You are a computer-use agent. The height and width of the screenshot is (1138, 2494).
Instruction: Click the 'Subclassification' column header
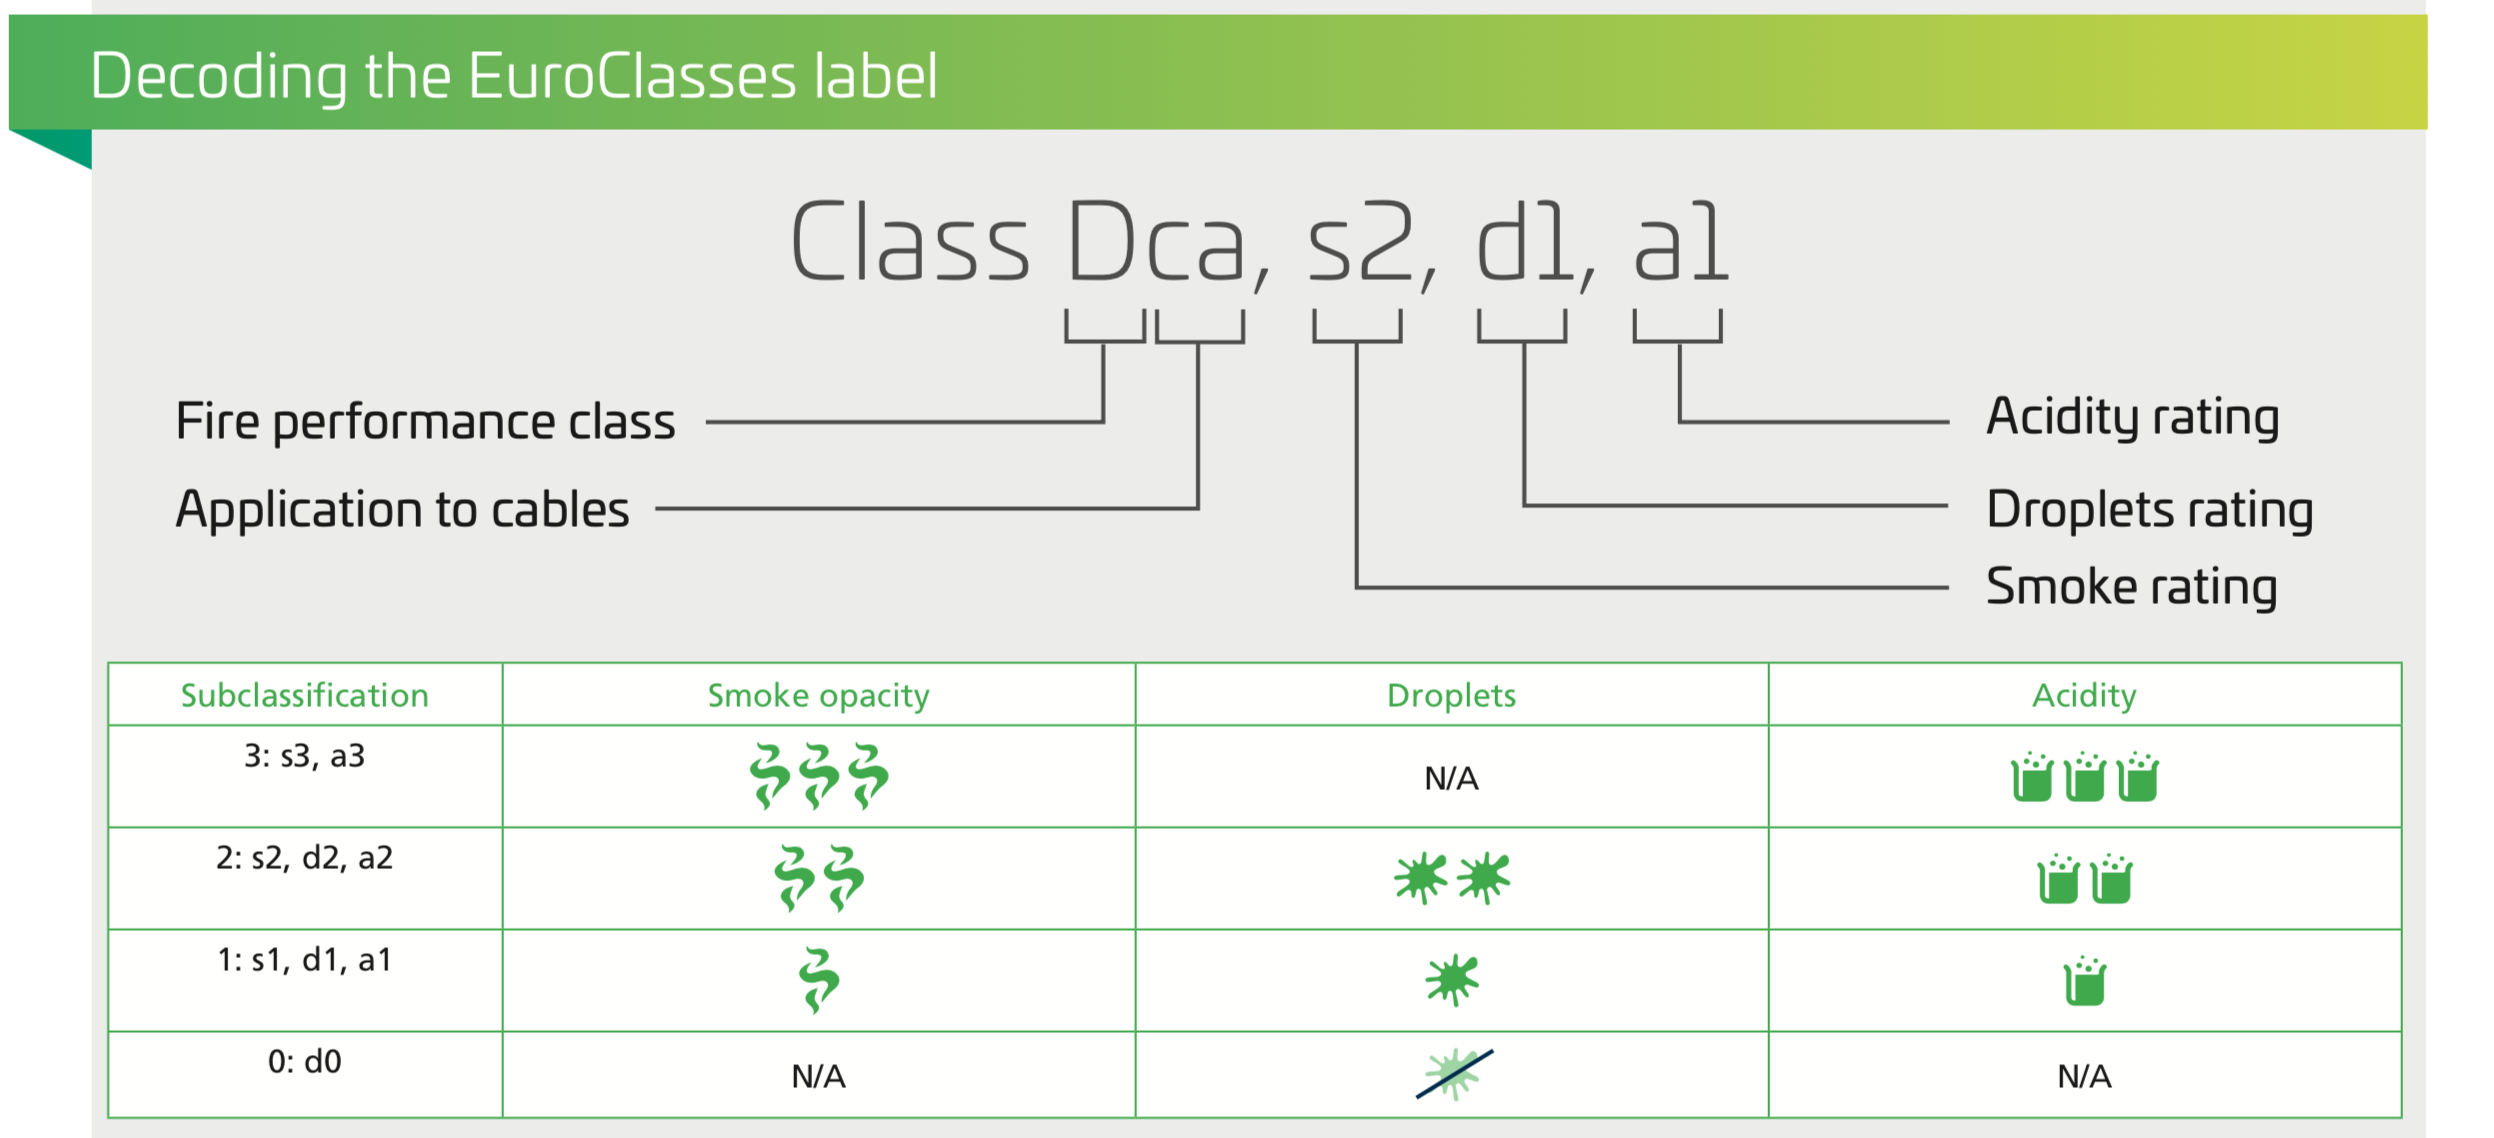tap(304, 695)
